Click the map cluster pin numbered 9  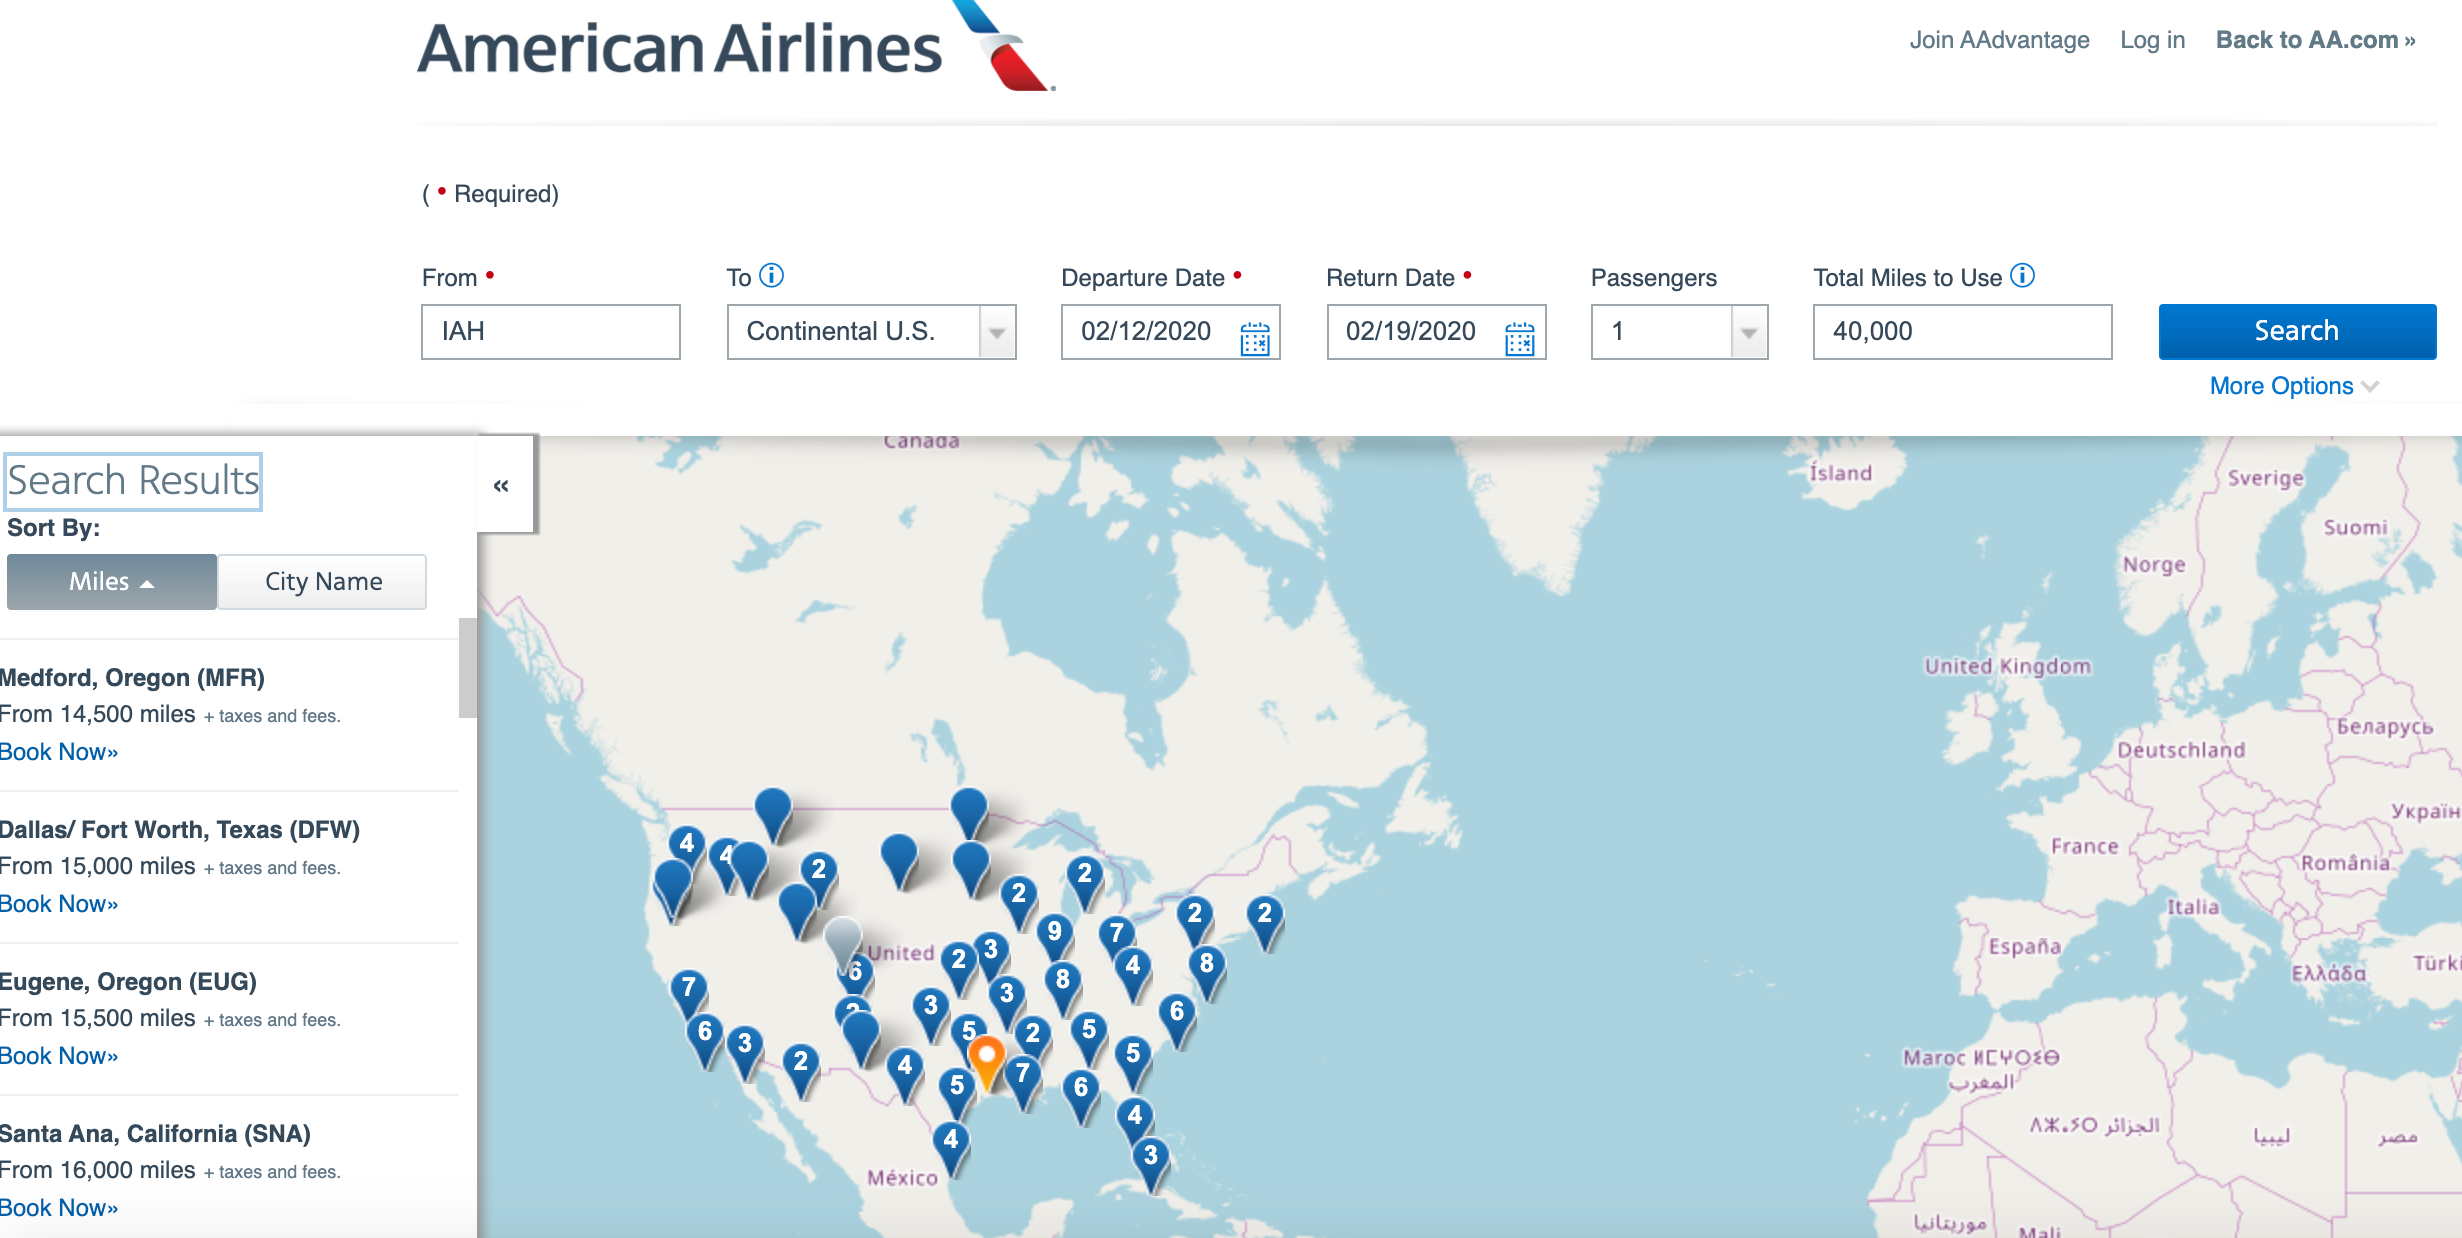[1054, 936]
